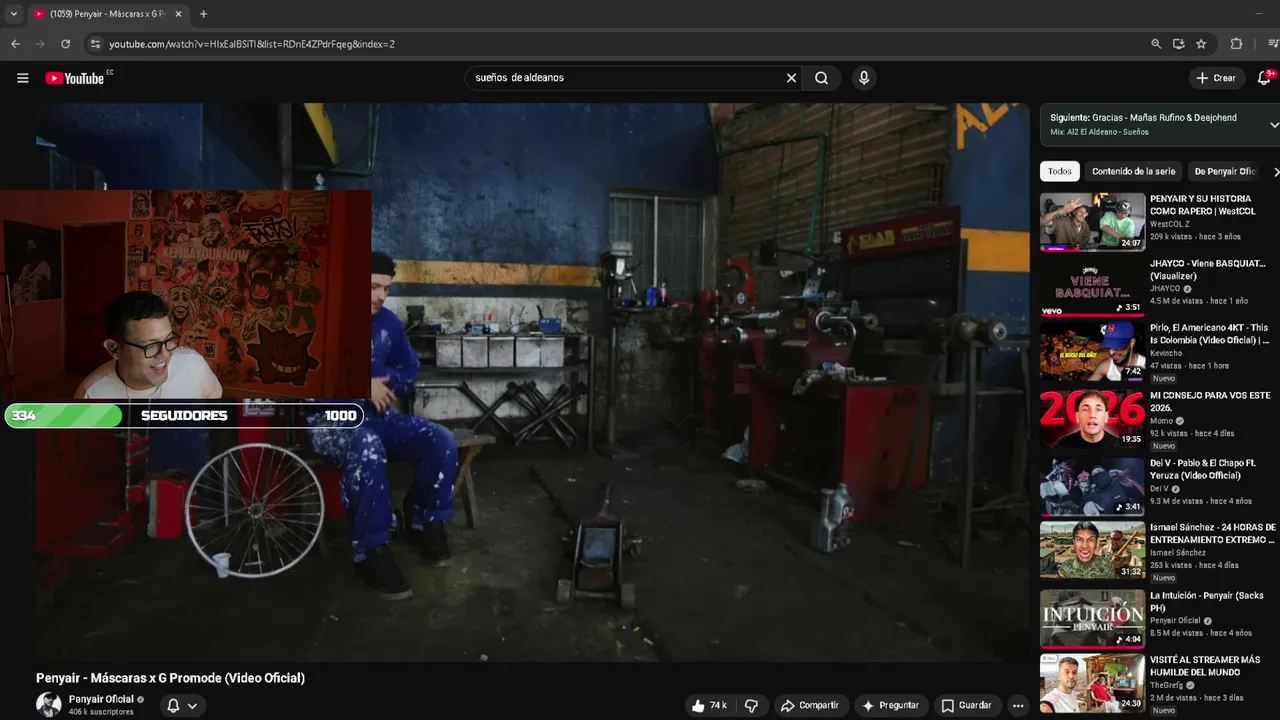
Task: Open JHAYCO Viene BASQUIAT thumbnail
Action: [x=1092, y=286]
